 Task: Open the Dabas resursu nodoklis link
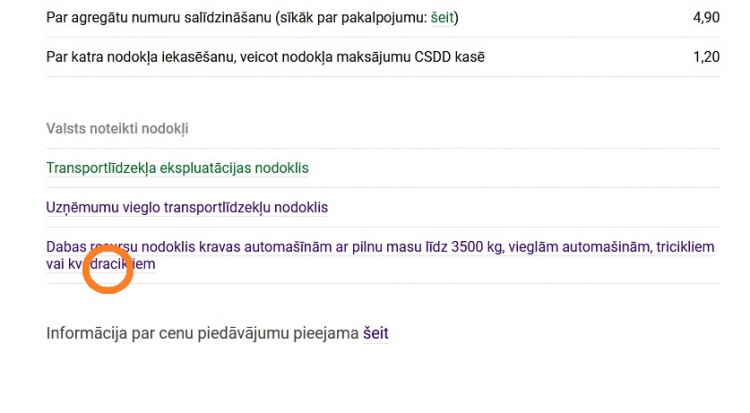pyautogui.click(x=380, y=255)
